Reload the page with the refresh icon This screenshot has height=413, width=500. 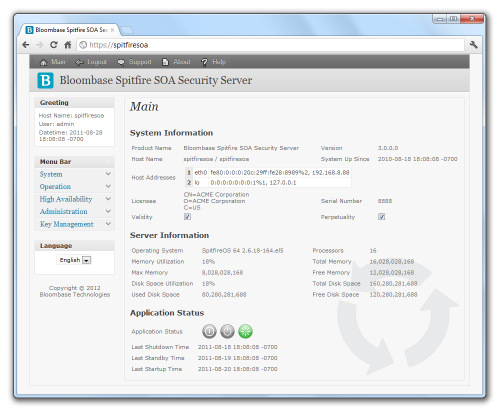54,45
